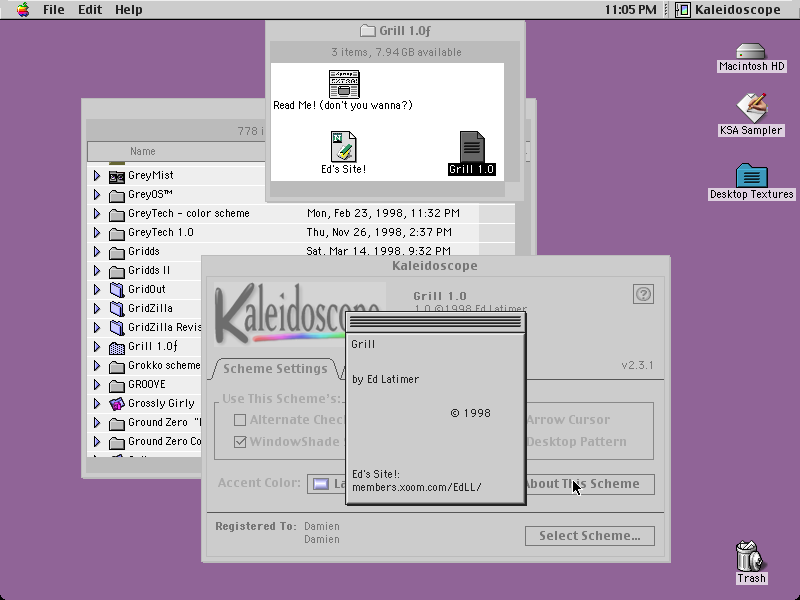Click the GridZilla folder icon
The height and width of the screenshot is (600, 800).
pyautogui.click(x=117, y=309)
